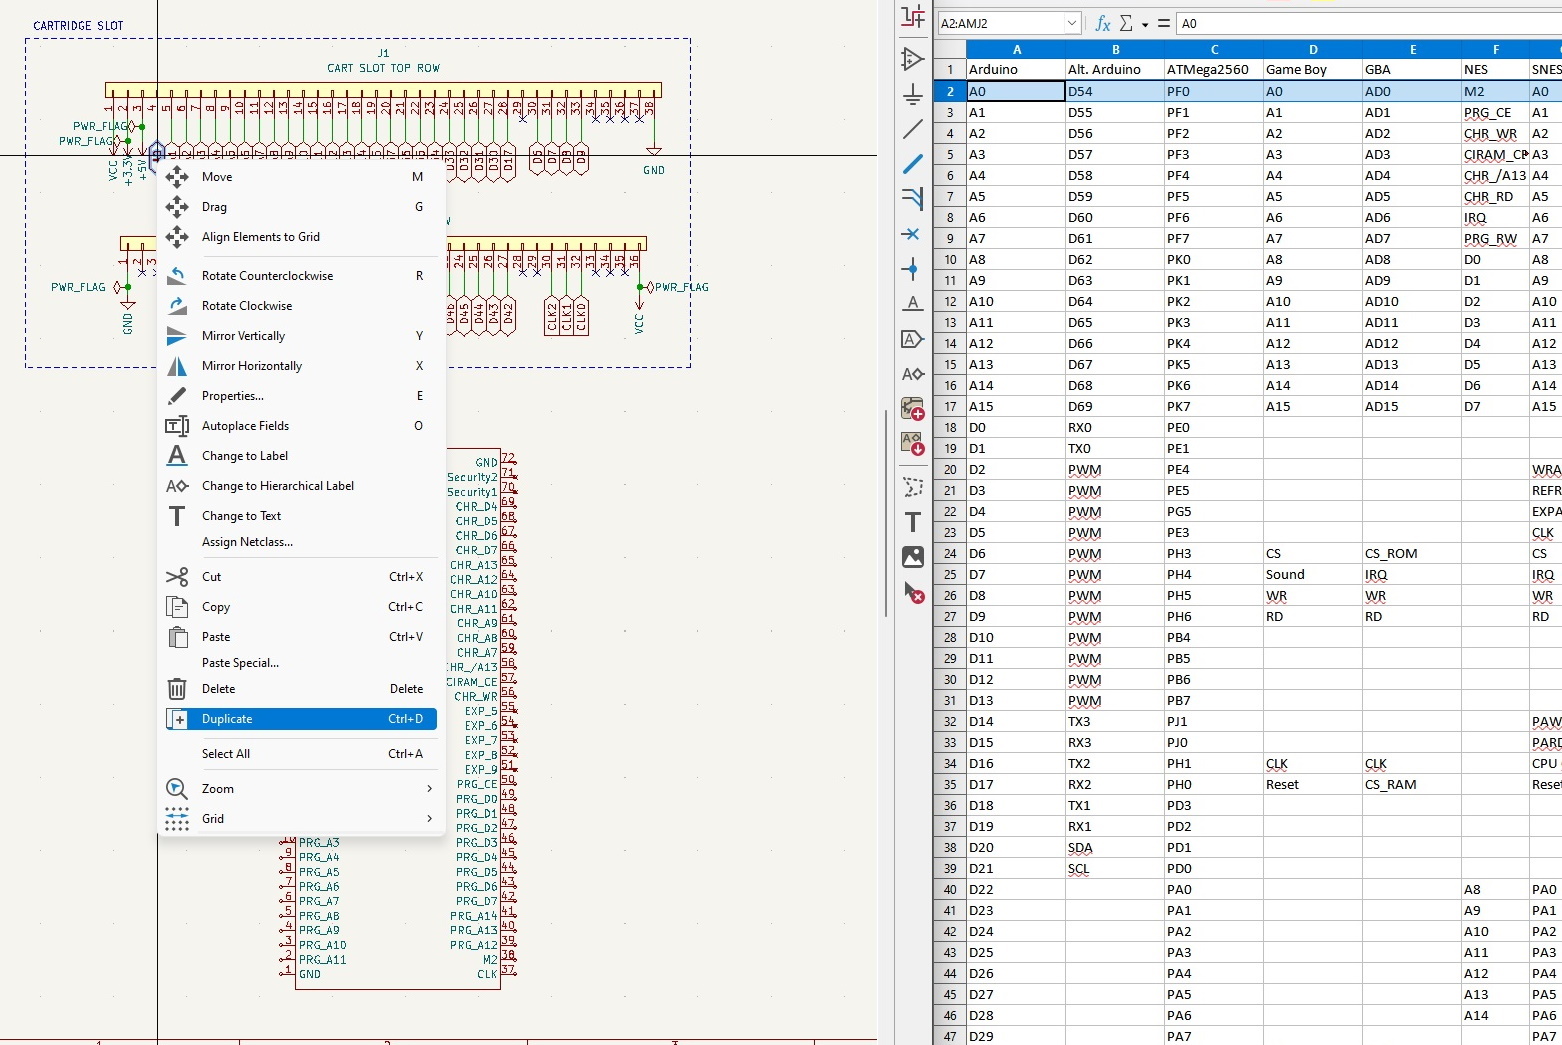
Task: Select the No-Connect flag tool
Action: tap(912, 233)
